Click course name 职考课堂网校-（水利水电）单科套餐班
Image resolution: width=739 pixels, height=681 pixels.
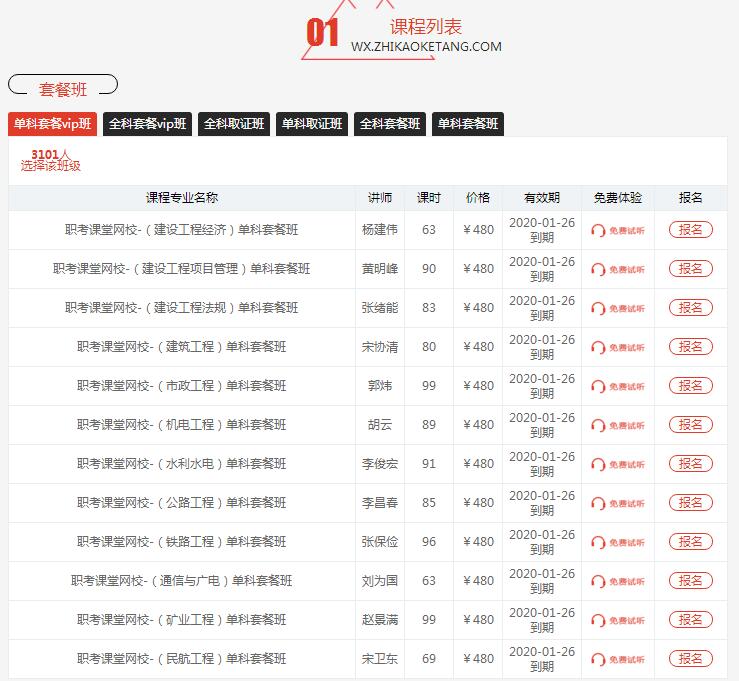tap(181, 464)
